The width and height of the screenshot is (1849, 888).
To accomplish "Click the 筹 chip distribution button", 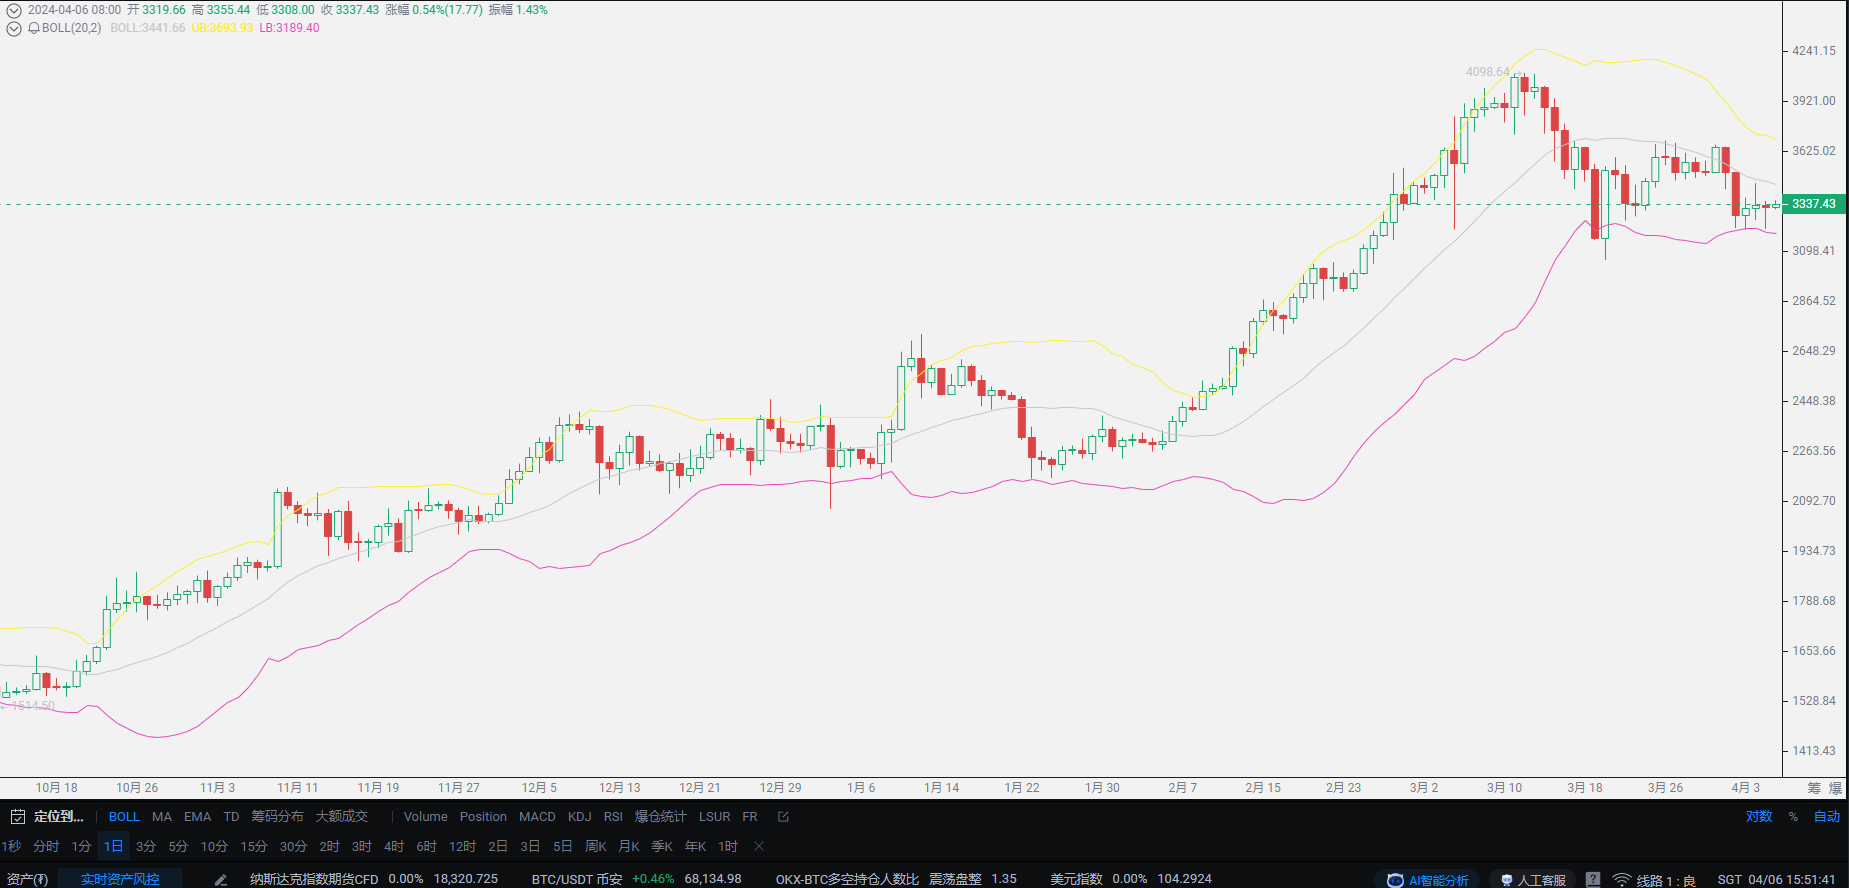I will coord(1814,788).
